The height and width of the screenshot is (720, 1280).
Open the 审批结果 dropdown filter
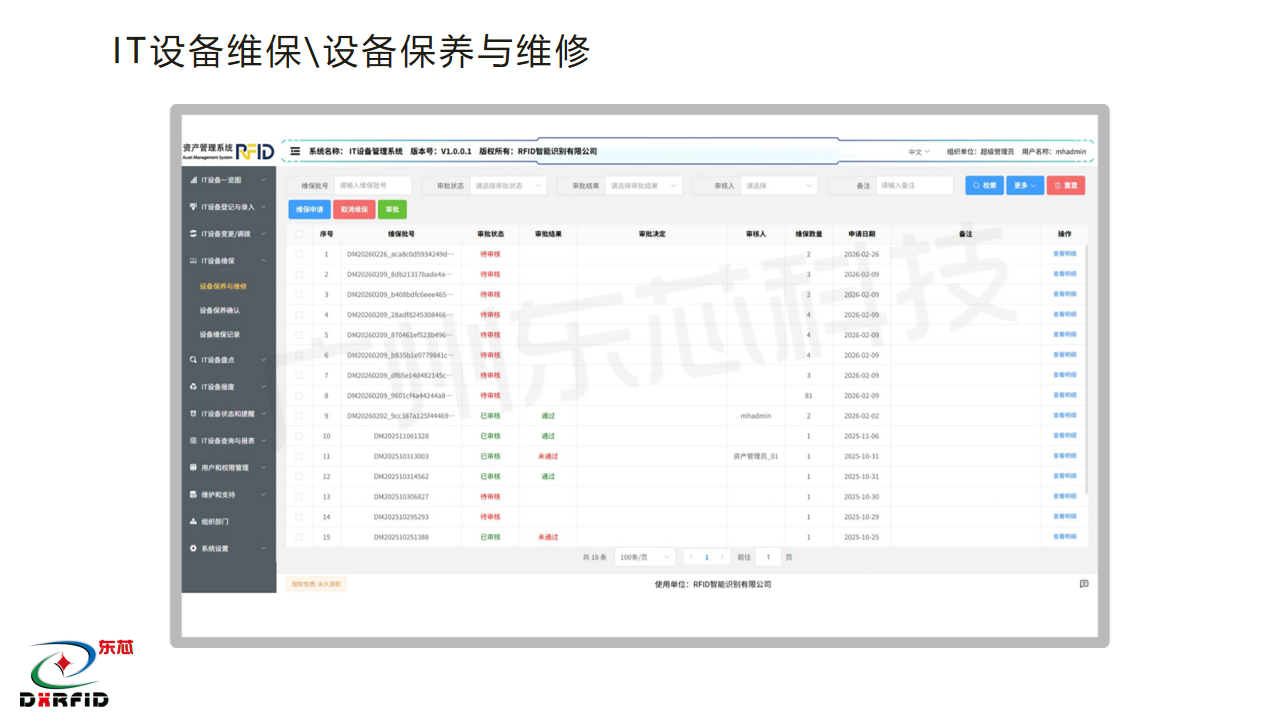(x=643, y=185)
